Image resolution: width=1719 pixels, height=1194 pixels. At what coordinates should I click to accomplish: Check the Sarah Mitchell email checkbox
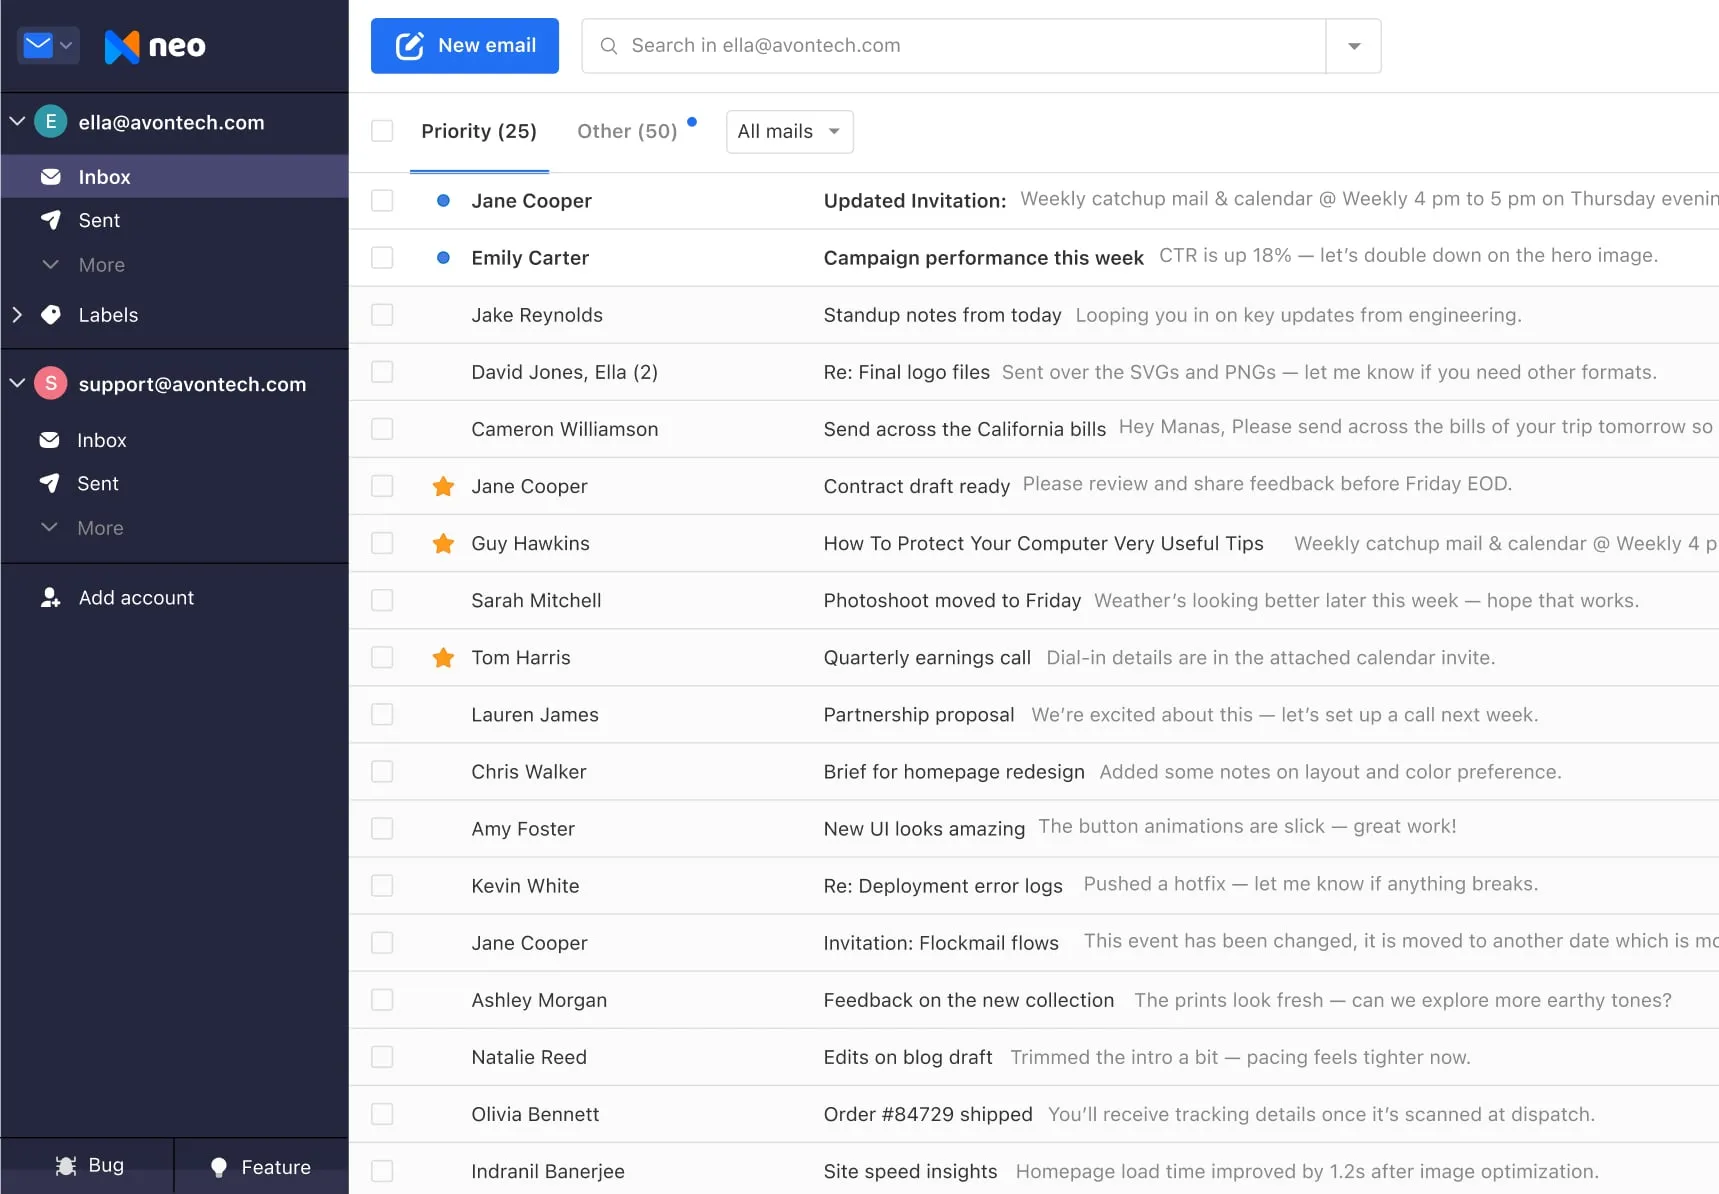click(x=382, y=601)
